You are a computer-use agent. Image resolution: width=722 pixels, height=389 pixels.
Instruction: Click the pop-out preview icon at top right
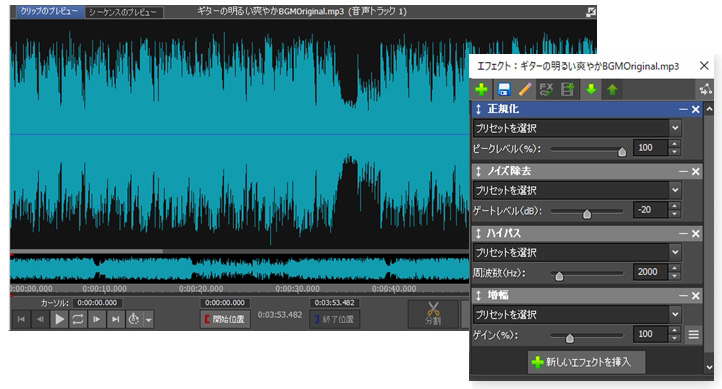(591, 12)
